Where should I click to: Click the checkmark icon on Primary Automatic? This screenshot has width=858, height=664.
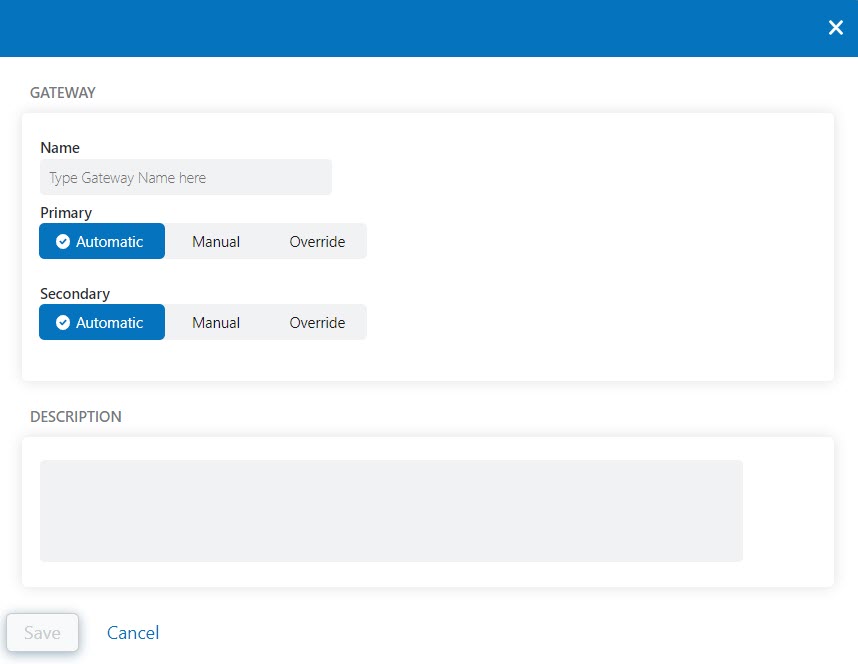pos(62,241)
